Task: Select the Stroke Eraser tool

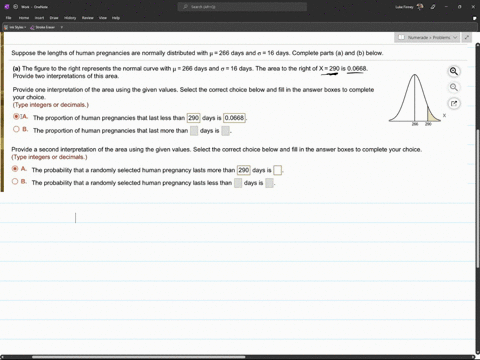Action: tap(42, 27)
